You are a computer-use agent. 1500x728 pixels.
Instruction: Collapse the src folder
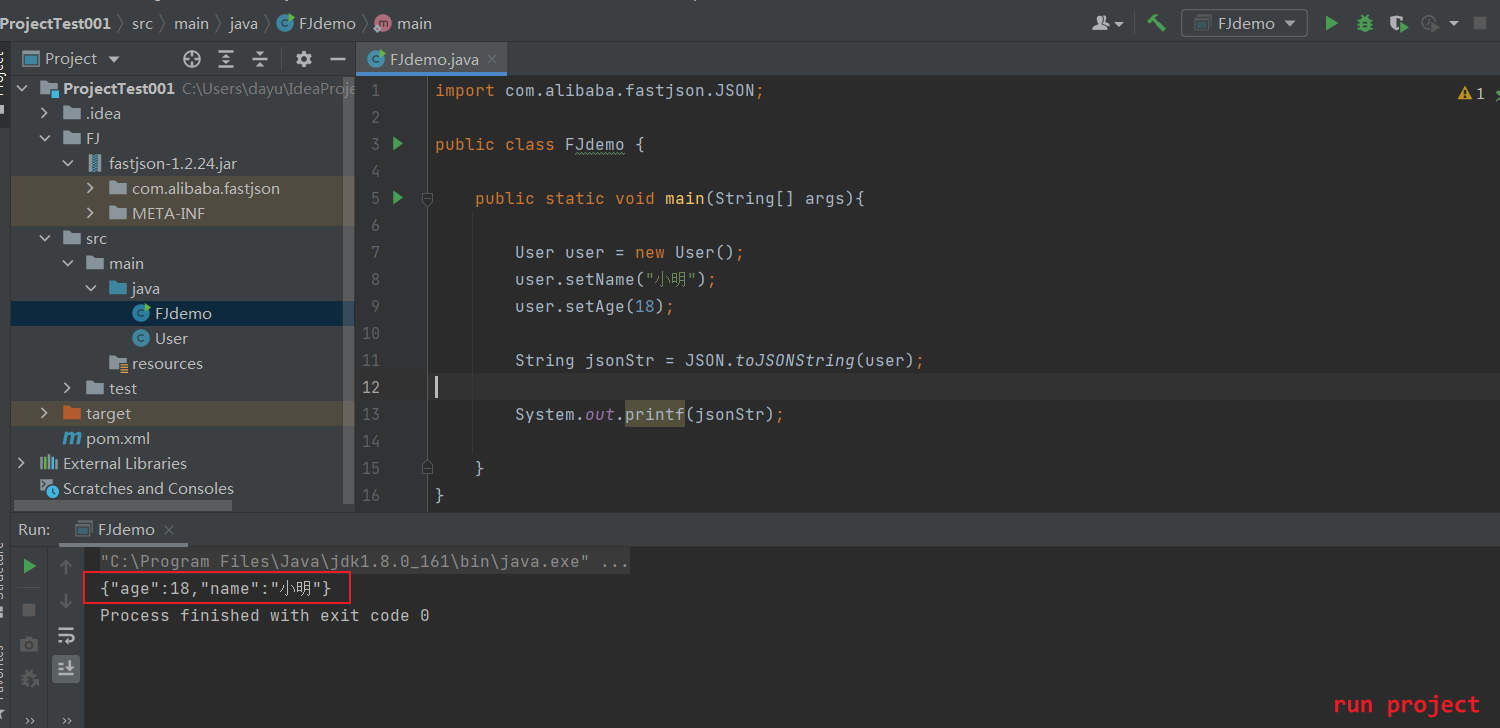44,238
